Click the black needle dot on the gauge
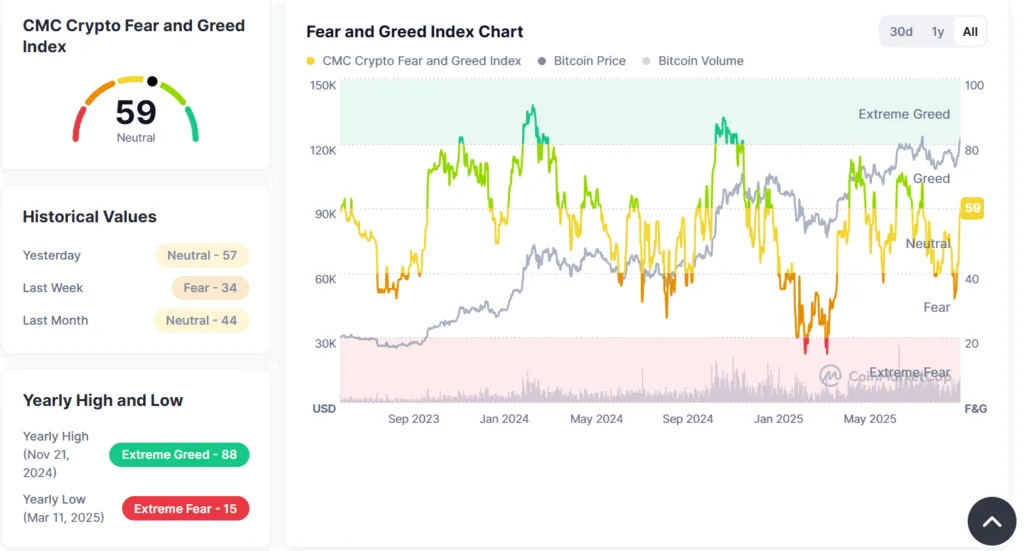Screen dimensions: 1024x551 pos(152,81)
